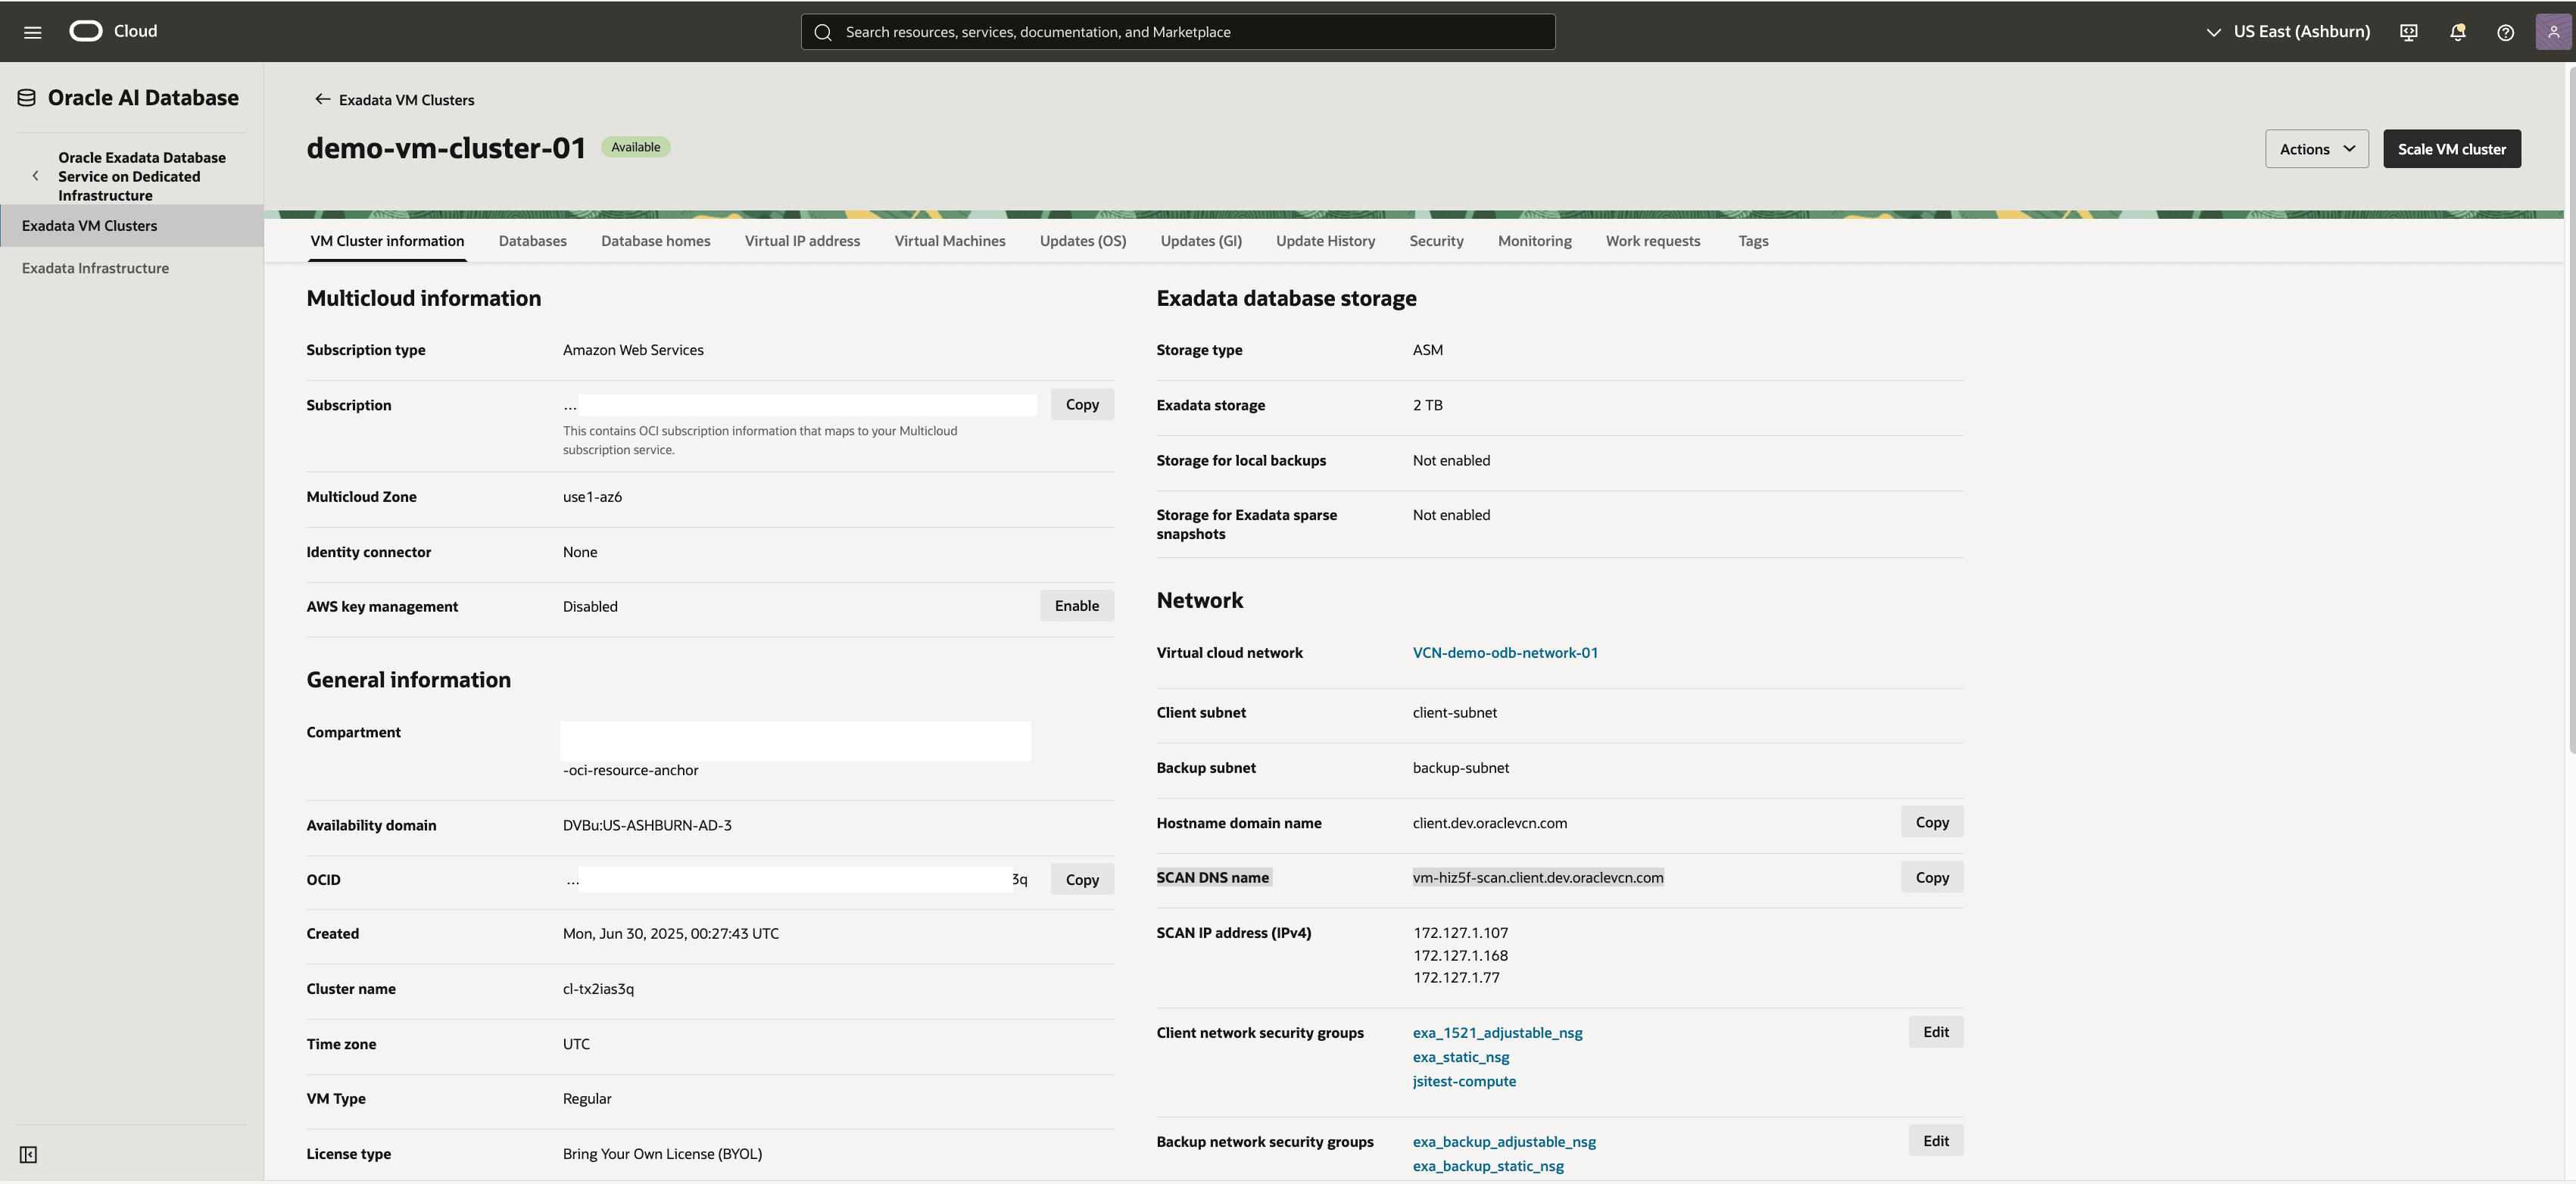
Task: Click SCAN IP address 172.127.1.77
Action: pyautogui.click(x=1456, y=978)
